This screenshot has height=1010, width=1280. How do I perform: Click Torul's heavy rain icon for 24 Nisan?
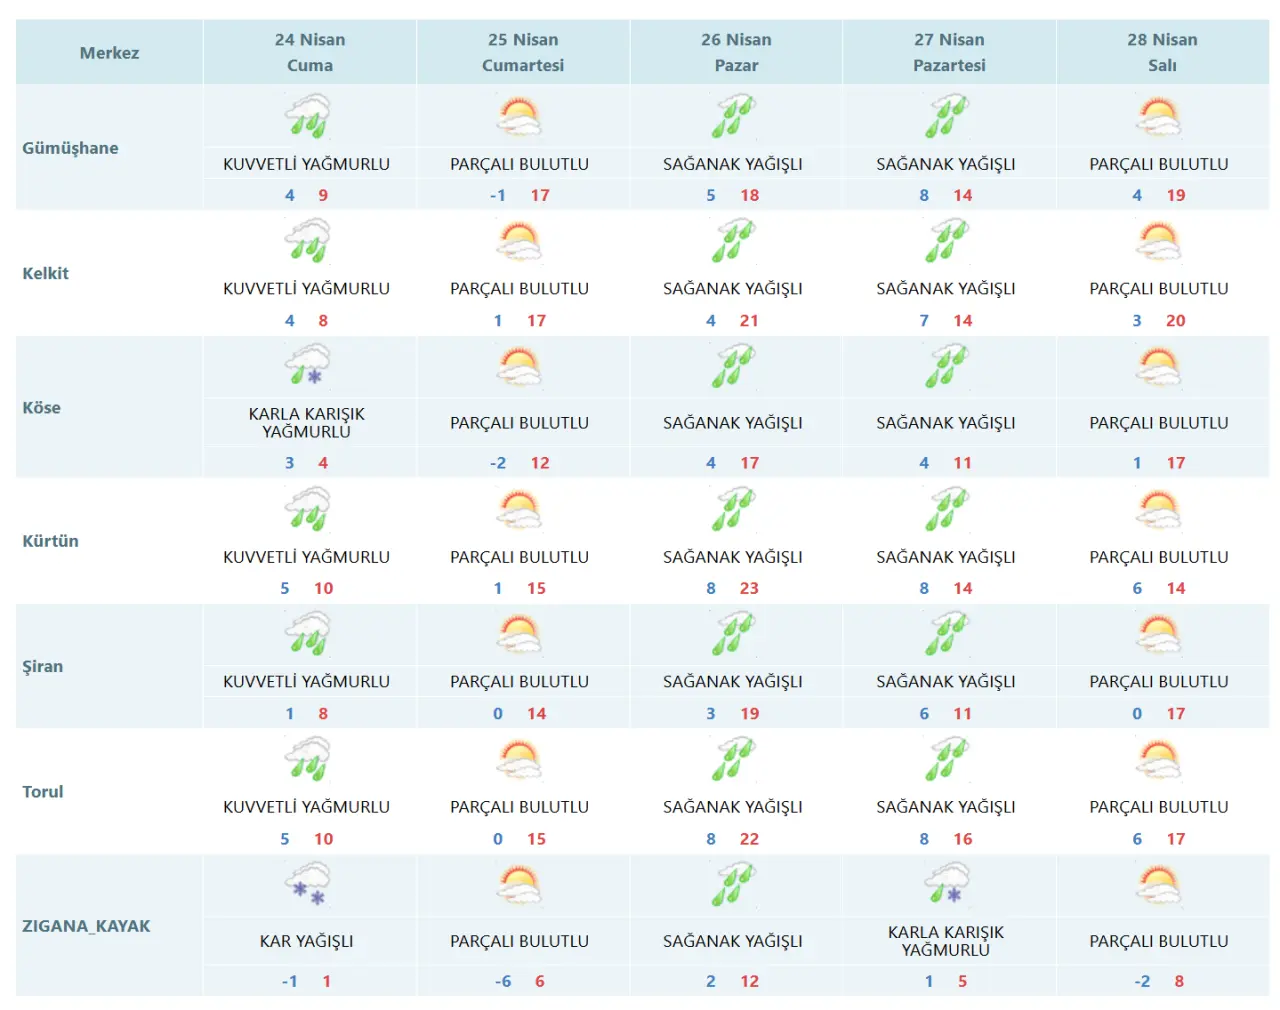(307, 759)
